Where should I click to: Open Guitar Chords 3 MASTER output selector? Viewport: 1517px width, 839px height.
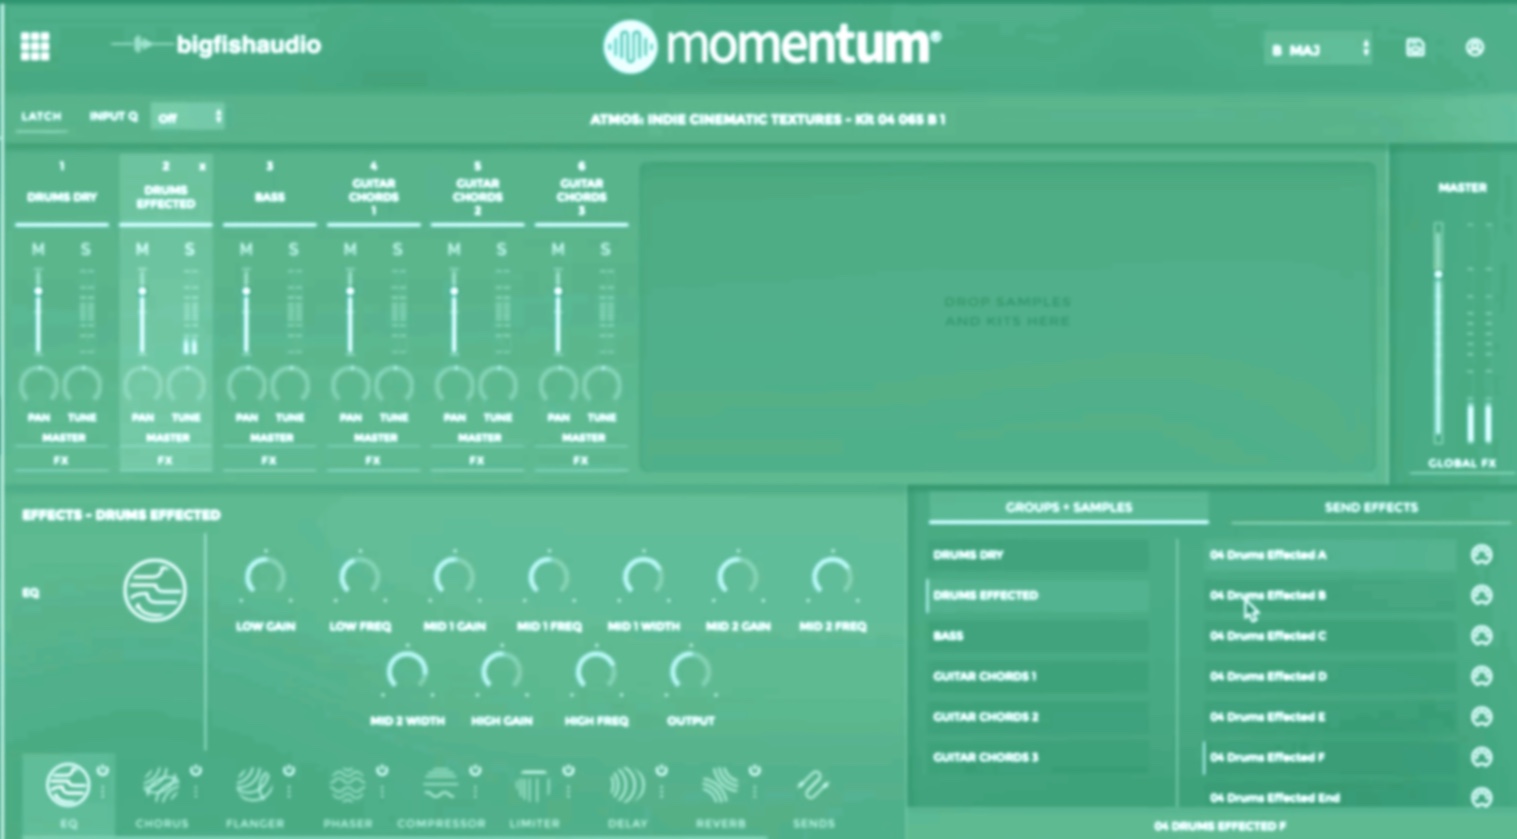[x=583, y=438]
